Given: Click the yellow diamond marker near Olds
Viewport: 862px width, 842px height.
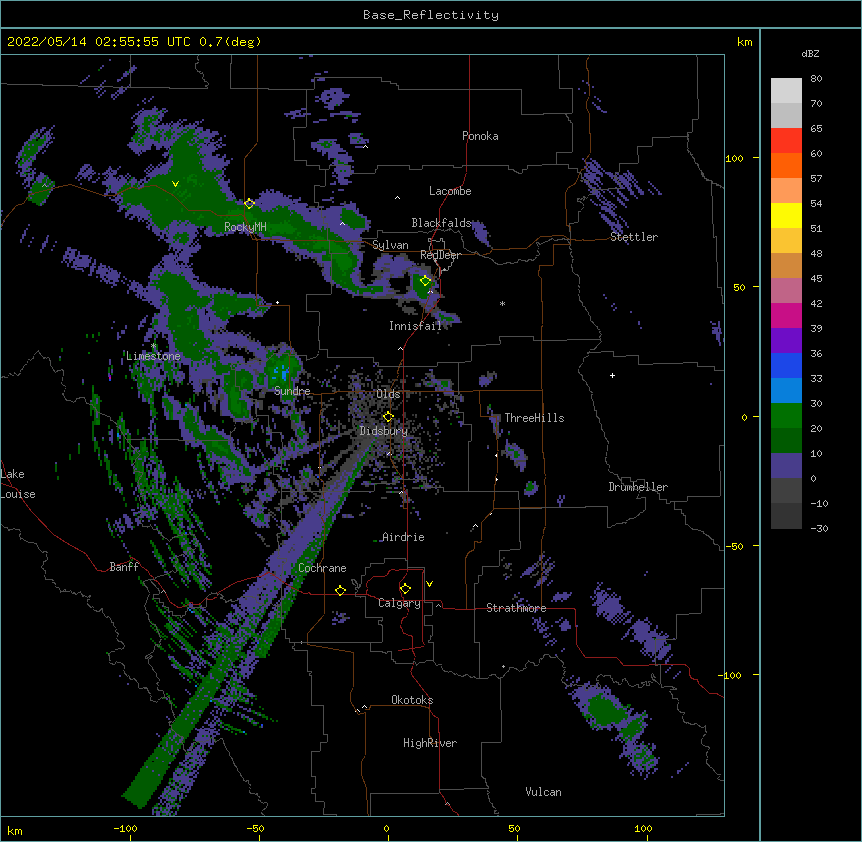Looking at the screenshot, I should (x=388, y=417).
